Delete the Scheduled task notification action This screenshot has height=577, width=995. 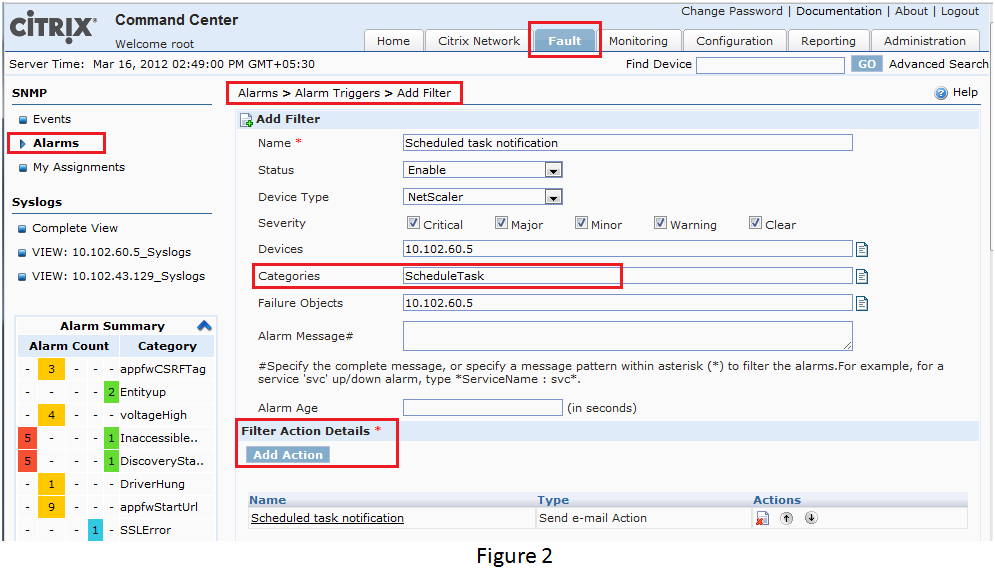[x=762, y=518]
